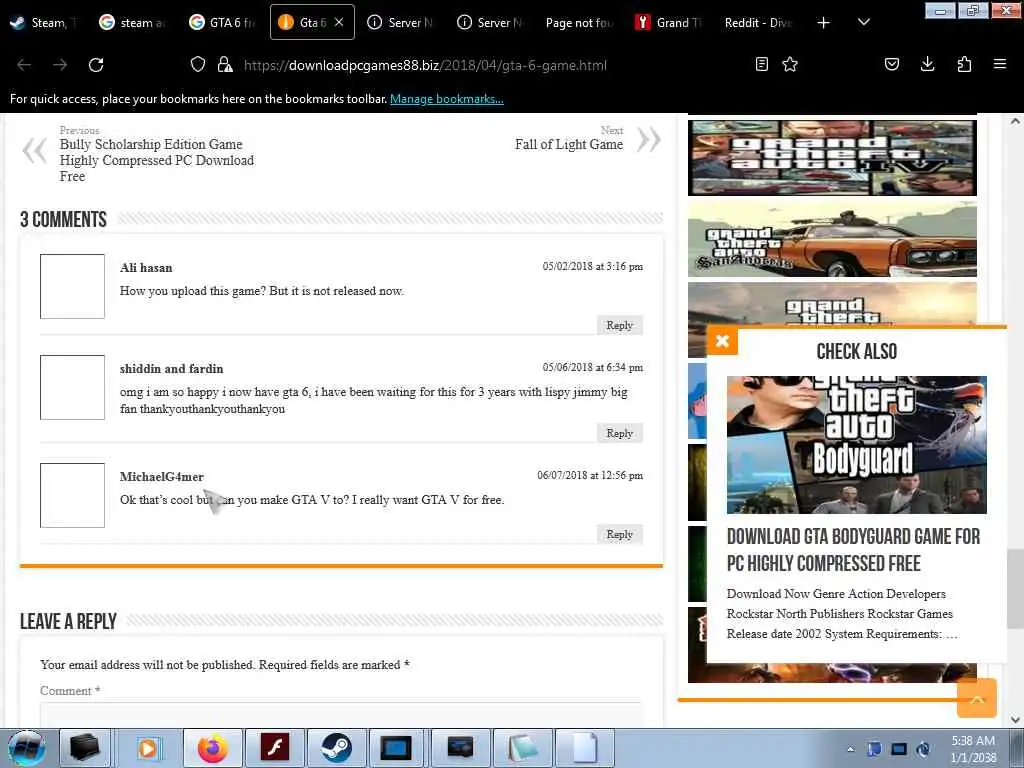Click the next double-chevron arrow
Screen dimensions: 1024x768
648,139
